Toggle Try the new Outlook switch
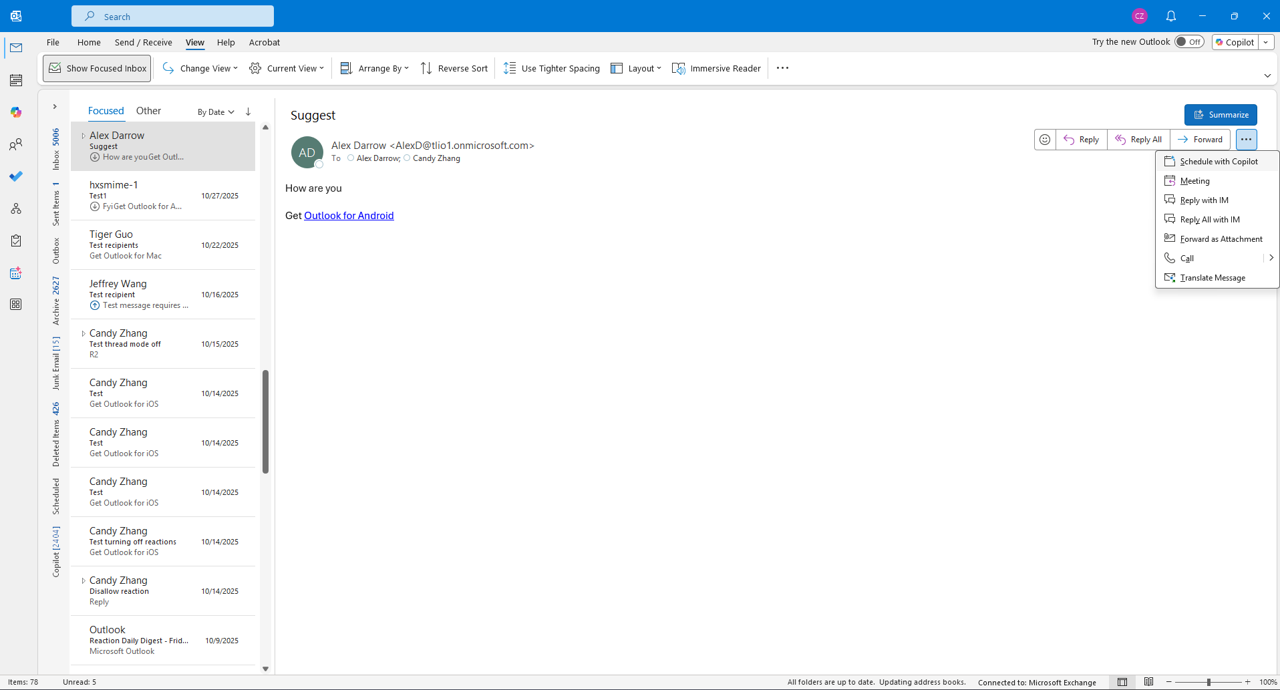The image size is (1280, 690). [x=1188, y=42]
